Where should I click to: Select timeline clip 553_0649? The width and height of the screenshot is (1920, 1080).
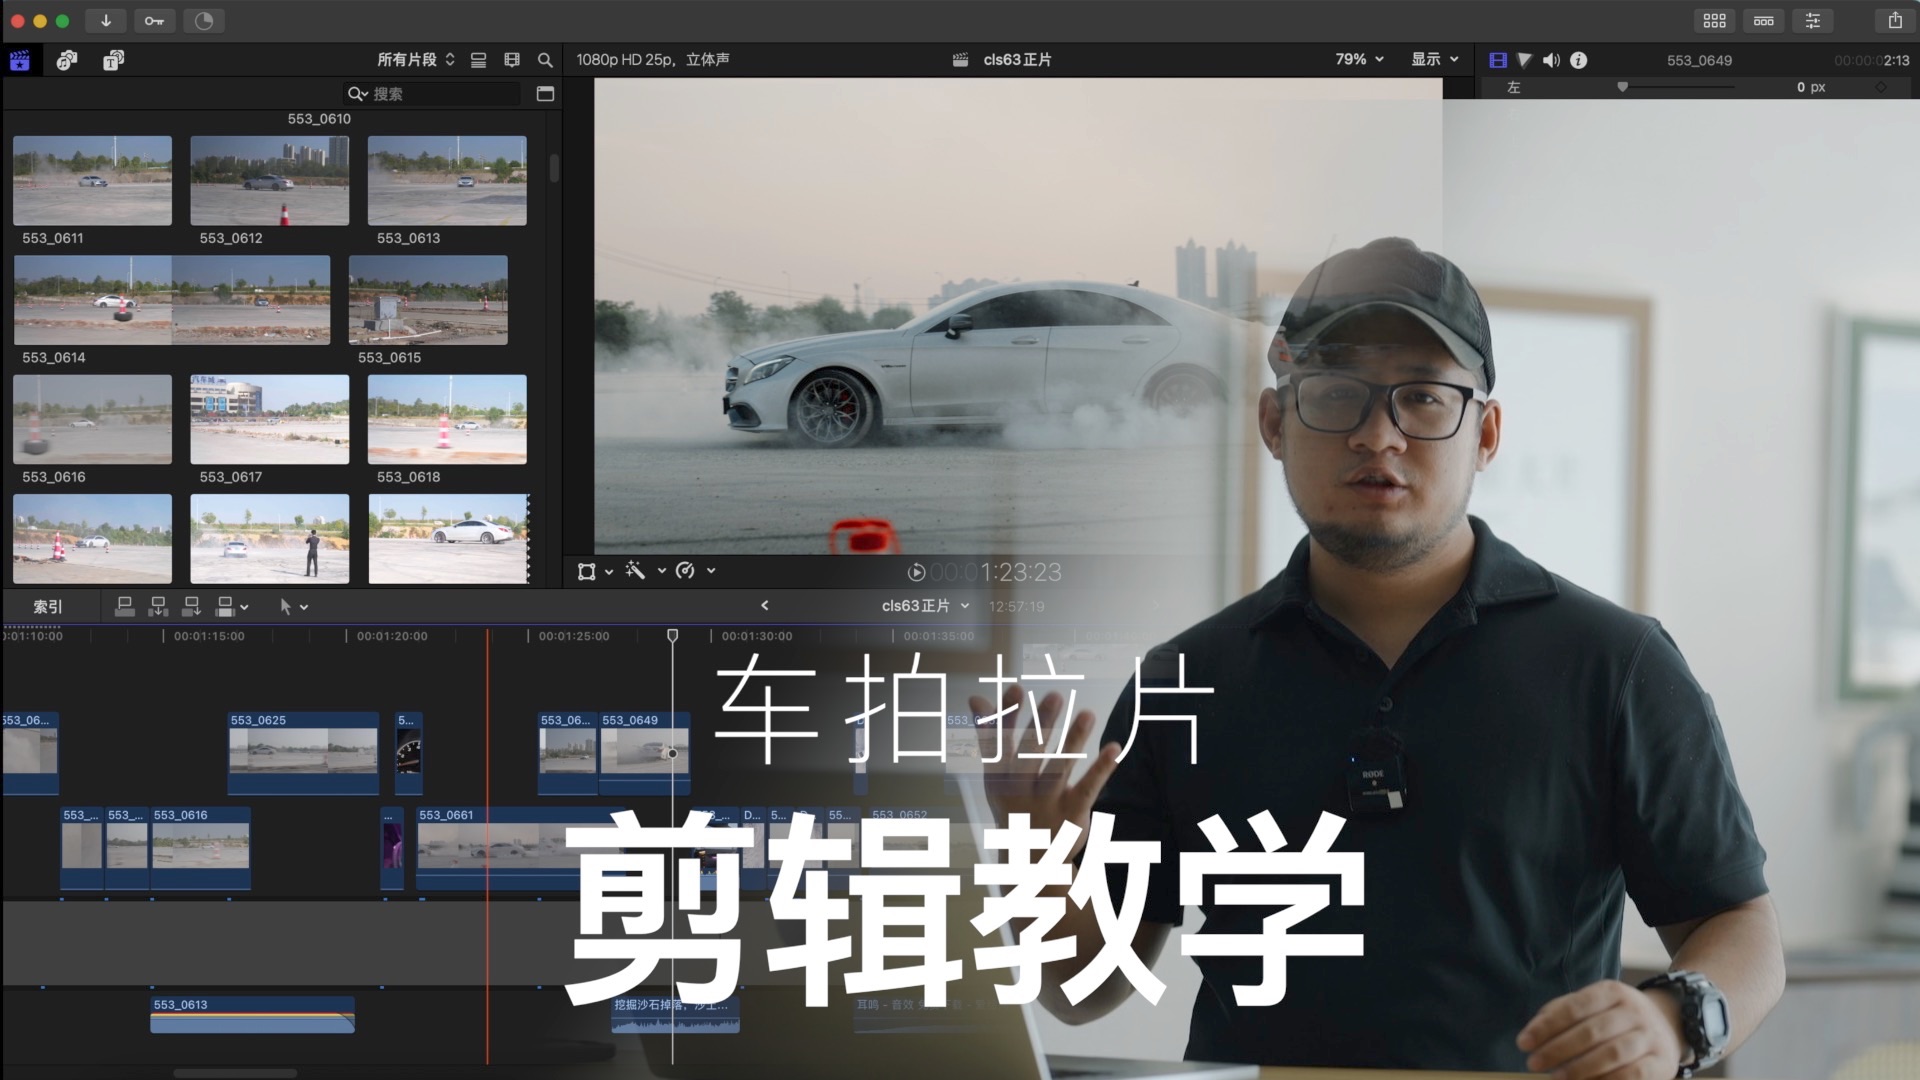[644, 753]
